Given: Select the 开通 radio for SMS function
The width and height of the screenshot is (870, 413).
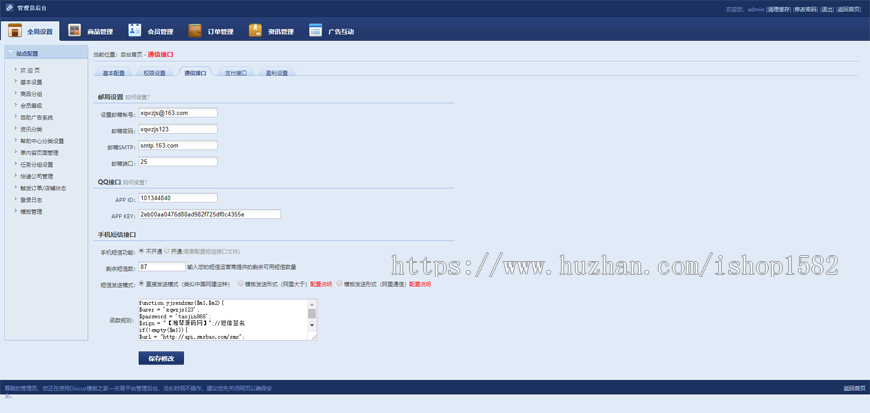Looking at the screenshot, I should [x=167, y=251].
